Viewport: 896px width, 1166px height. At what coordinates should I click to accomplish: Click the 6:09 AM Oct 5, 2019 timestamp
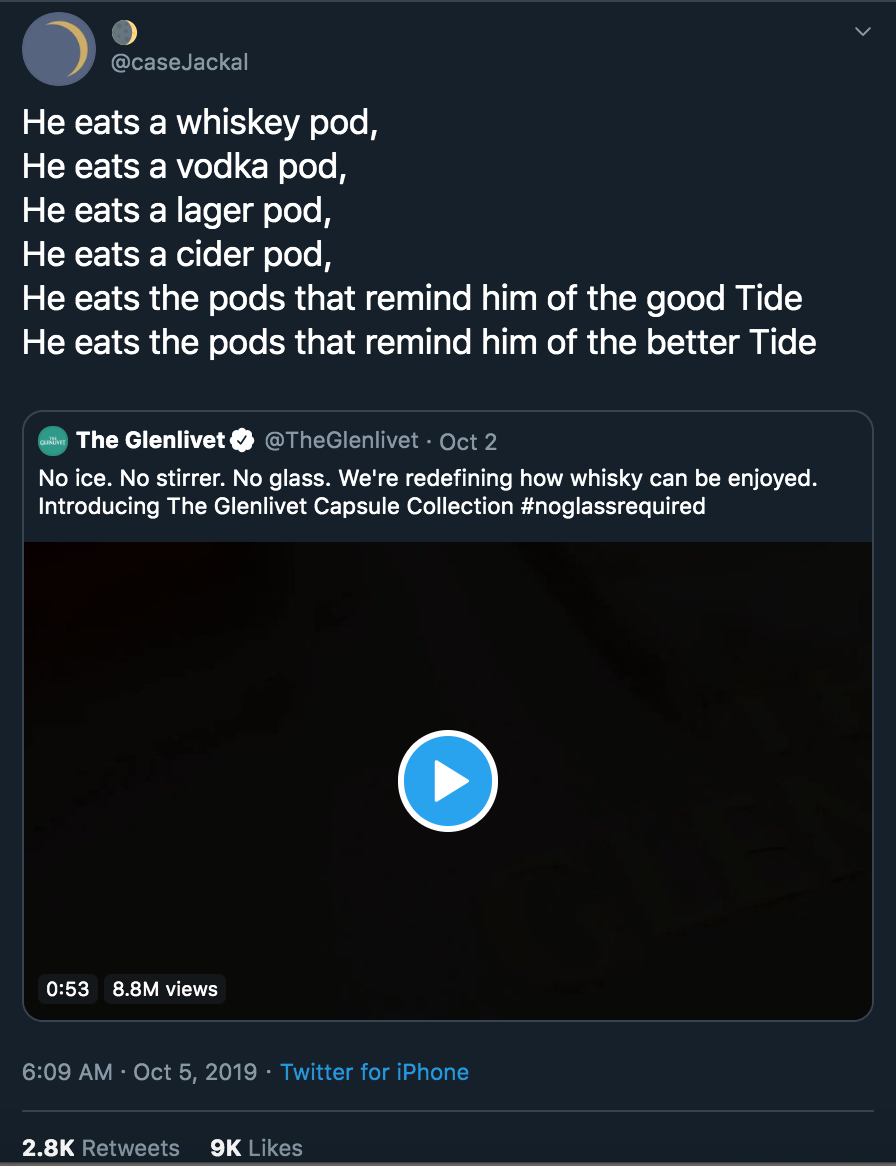(x=140, y=1072)
